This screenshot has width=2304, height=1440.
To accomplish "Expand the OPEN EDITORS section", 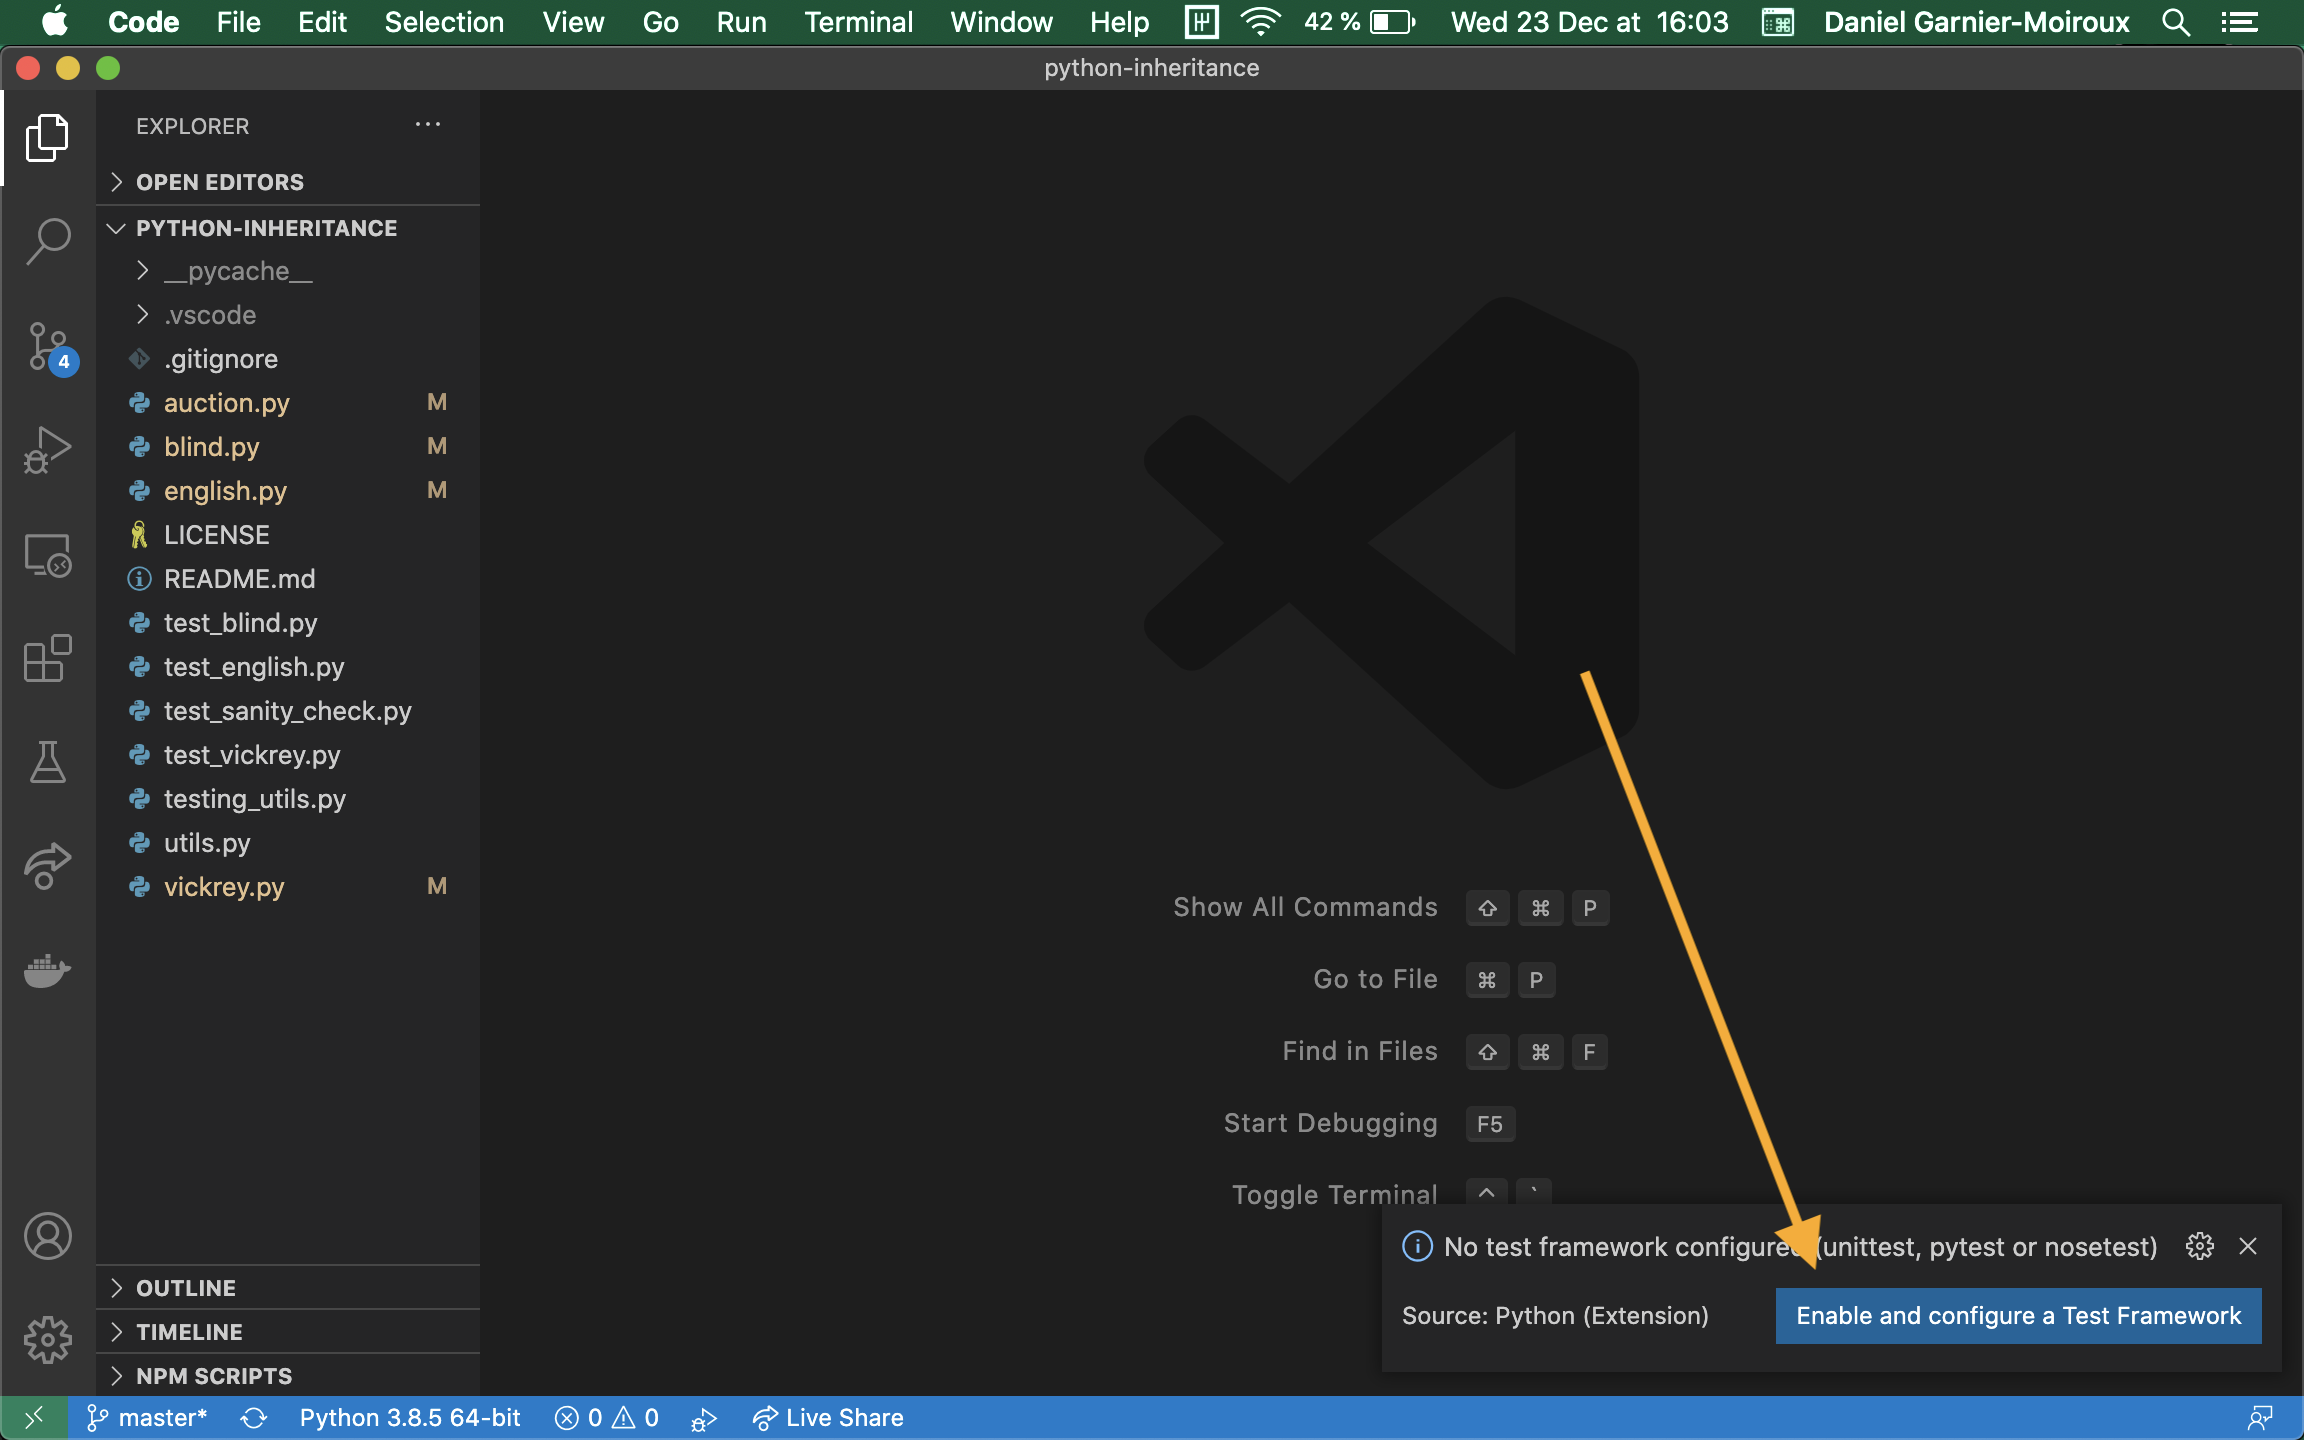I will click(220, 182).
